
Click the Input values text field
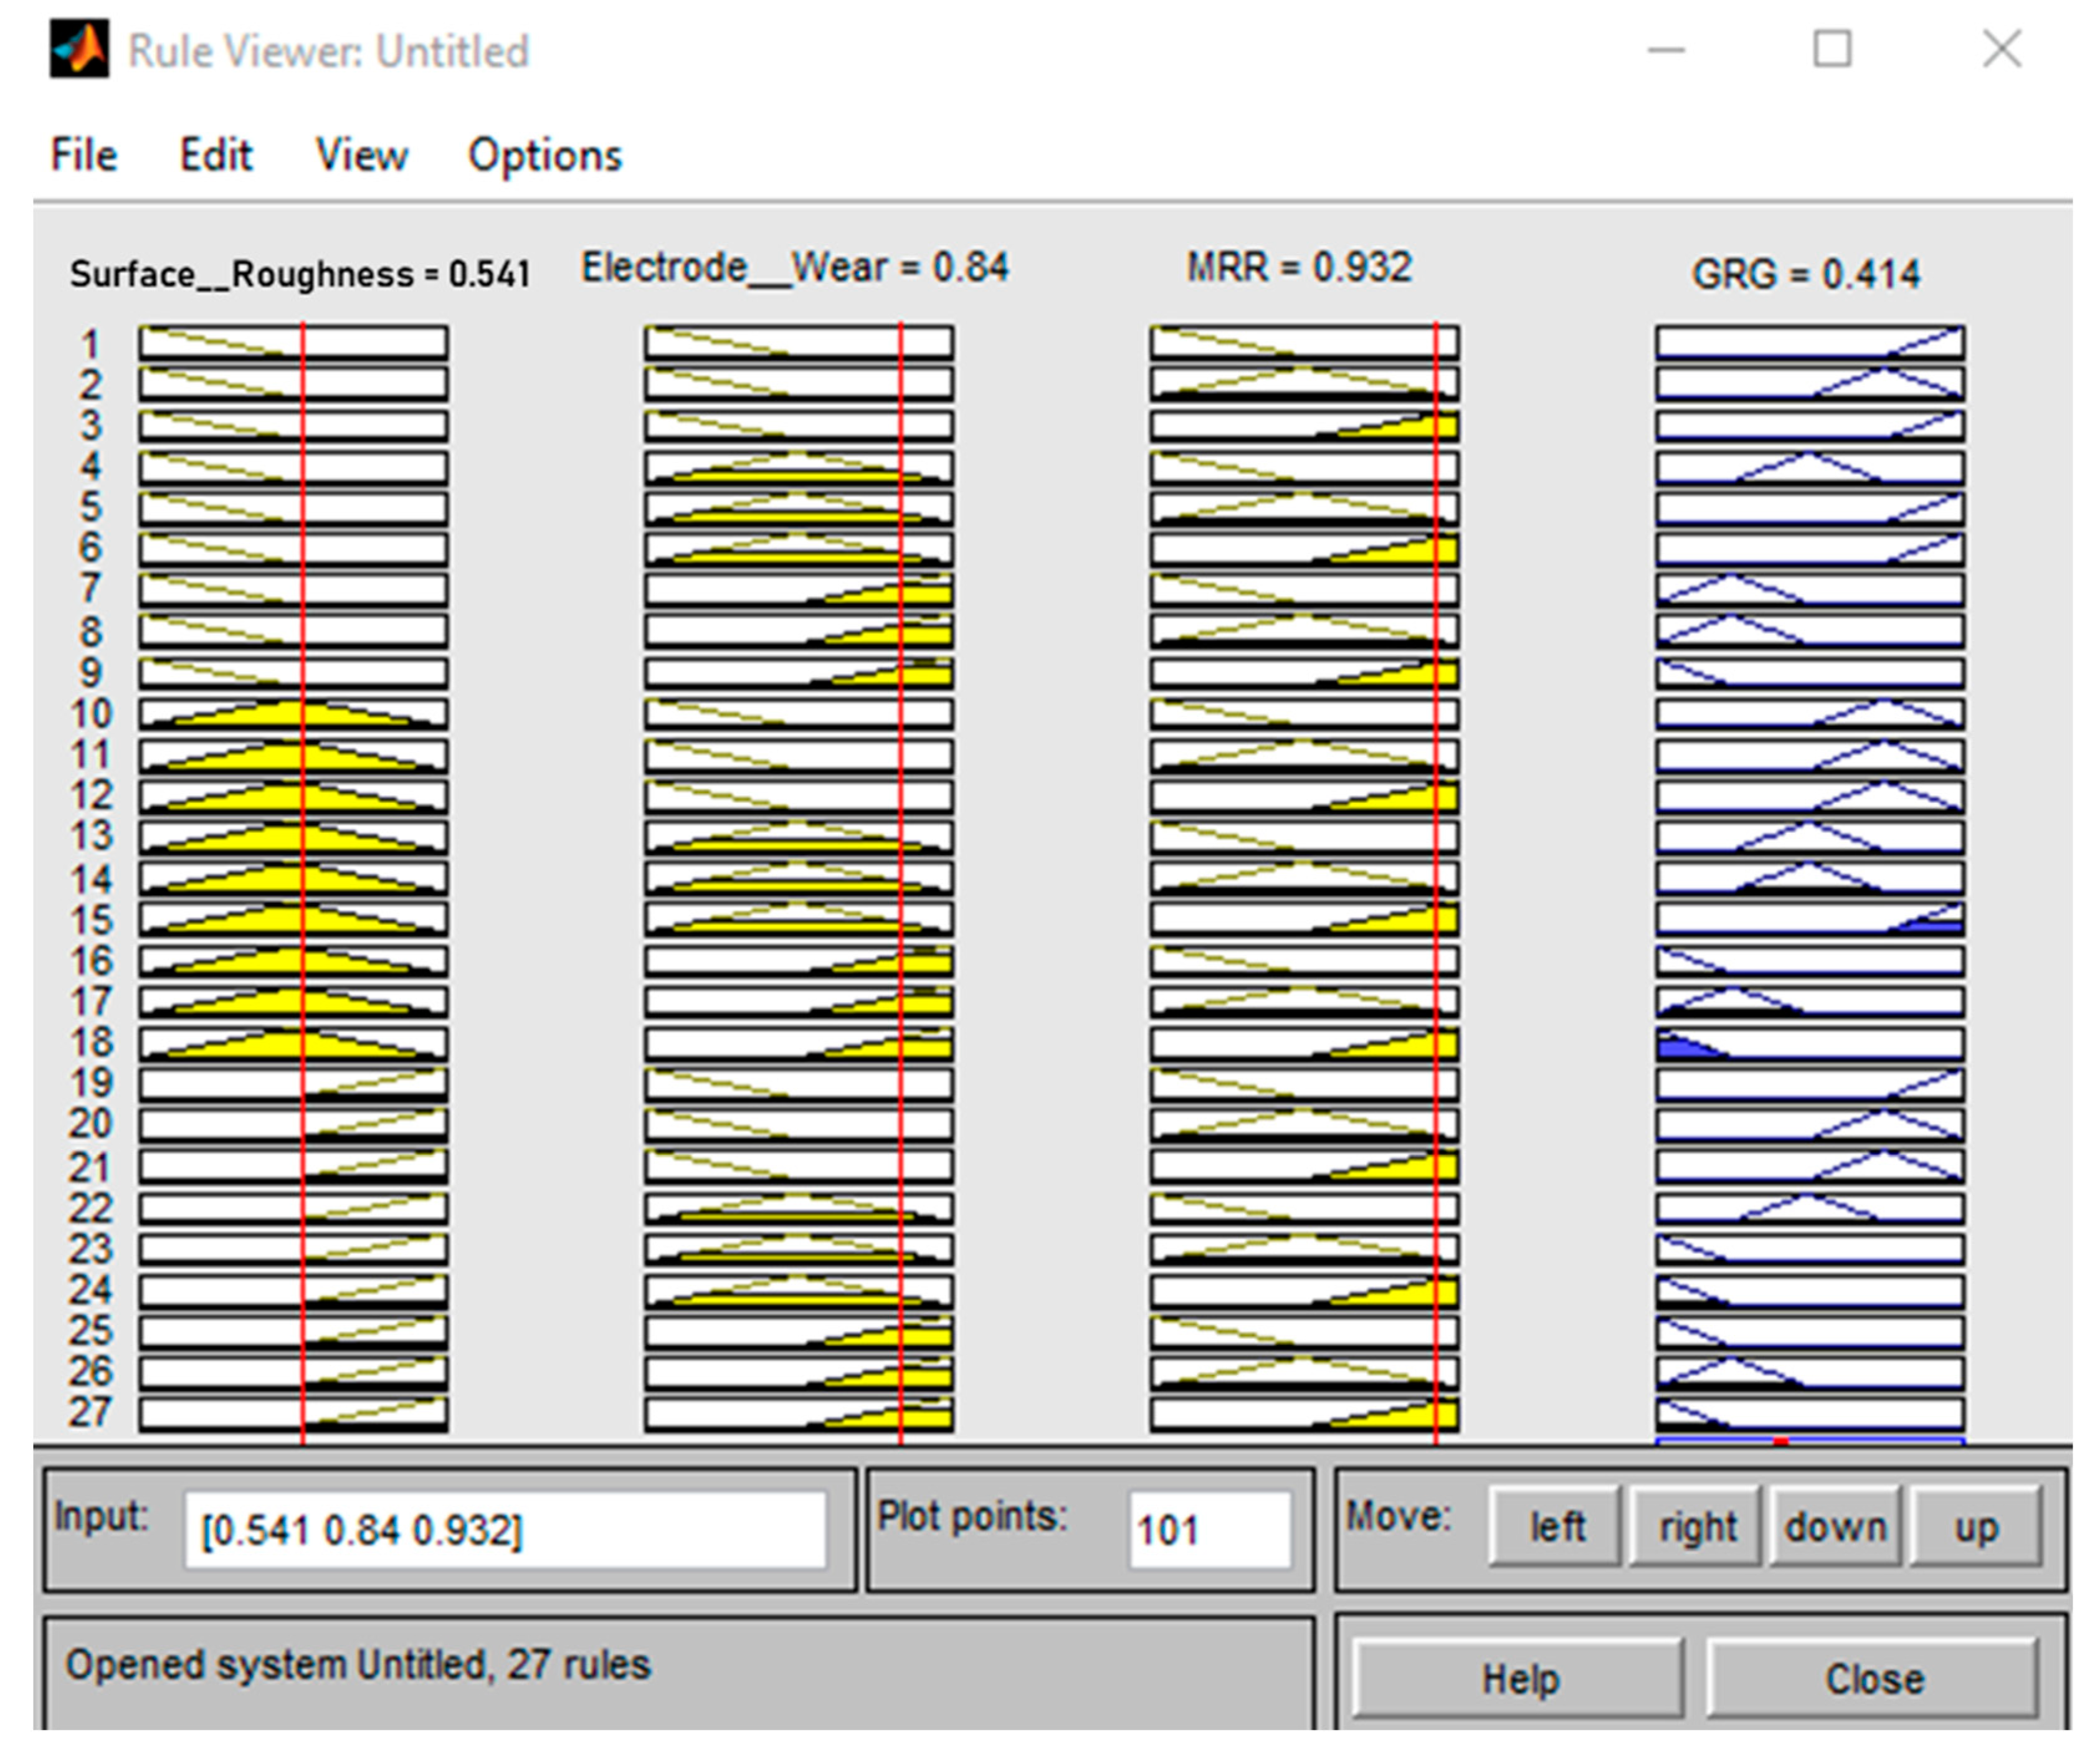(505, 1531)
